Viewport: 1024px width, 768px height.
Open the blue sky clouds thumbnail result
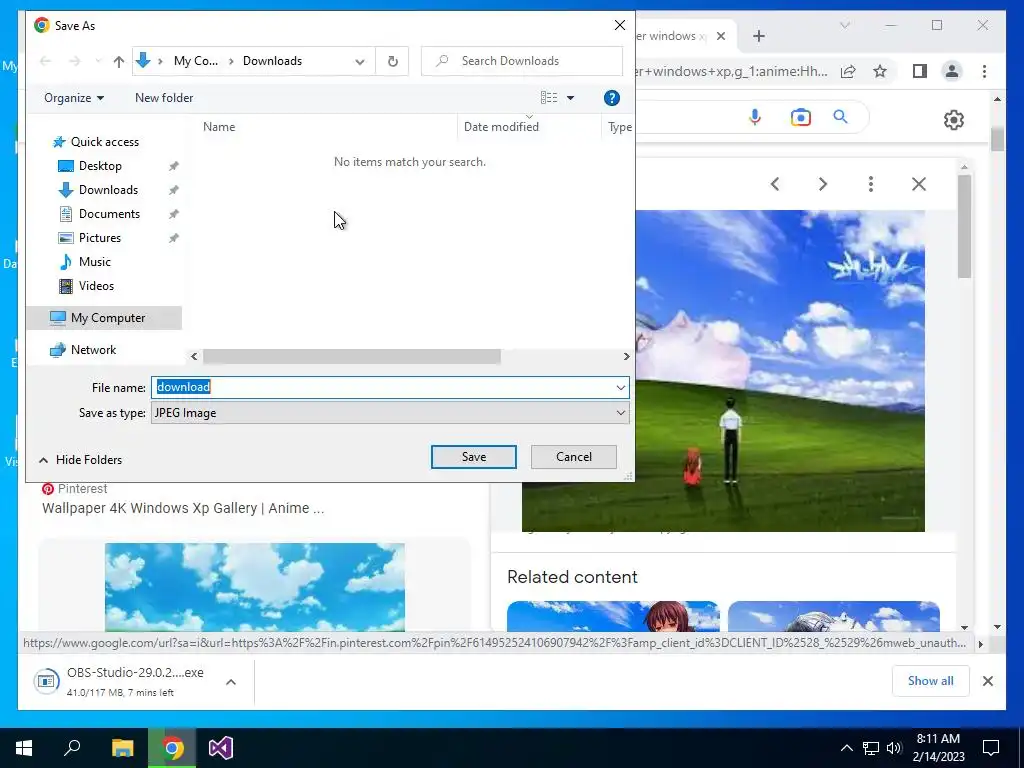pyautogui.click(x=255, y=587)
